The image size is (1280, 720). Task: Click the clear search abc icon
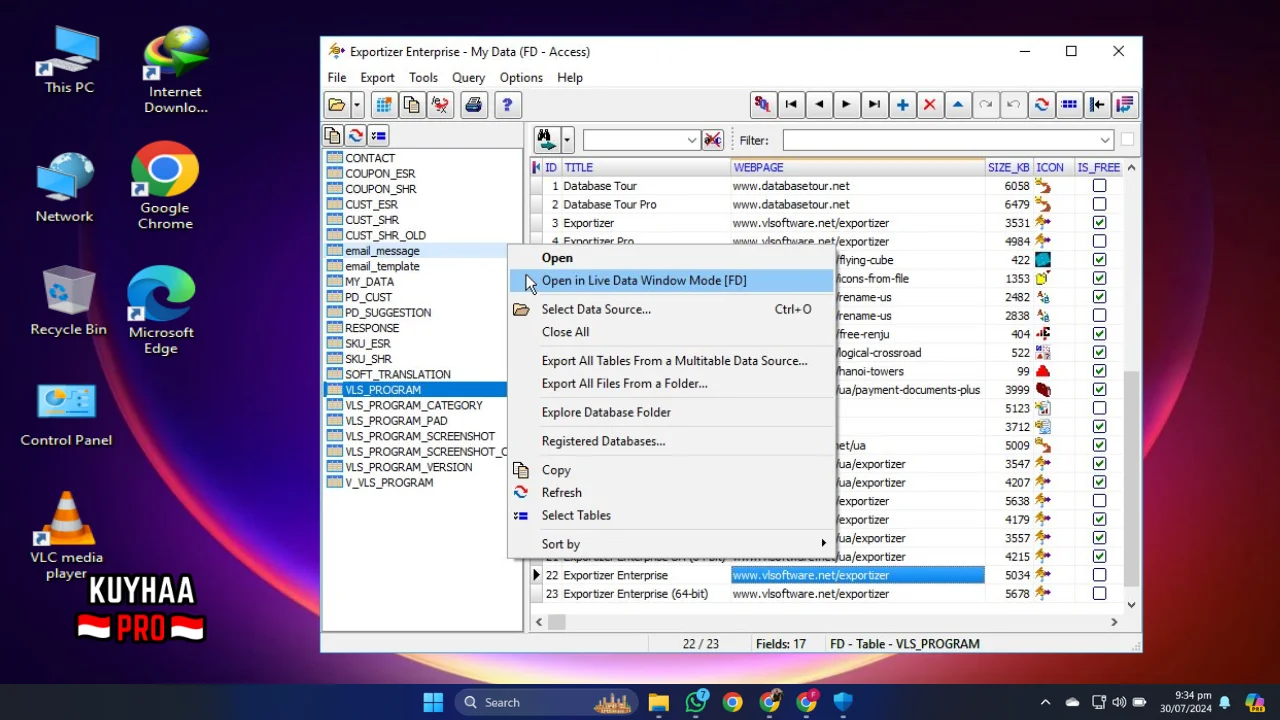click(x=712, y=140)
